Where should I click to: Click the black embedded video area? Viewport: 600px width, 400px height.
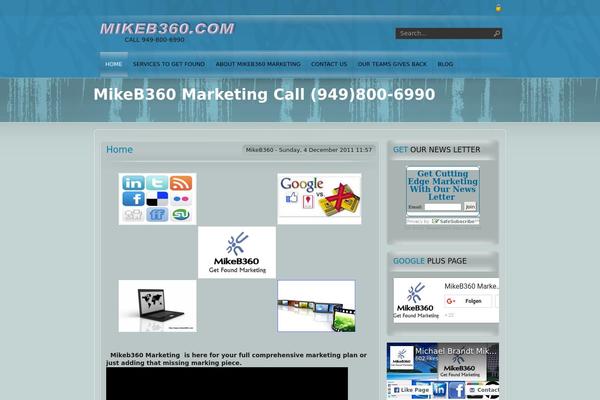227,384
